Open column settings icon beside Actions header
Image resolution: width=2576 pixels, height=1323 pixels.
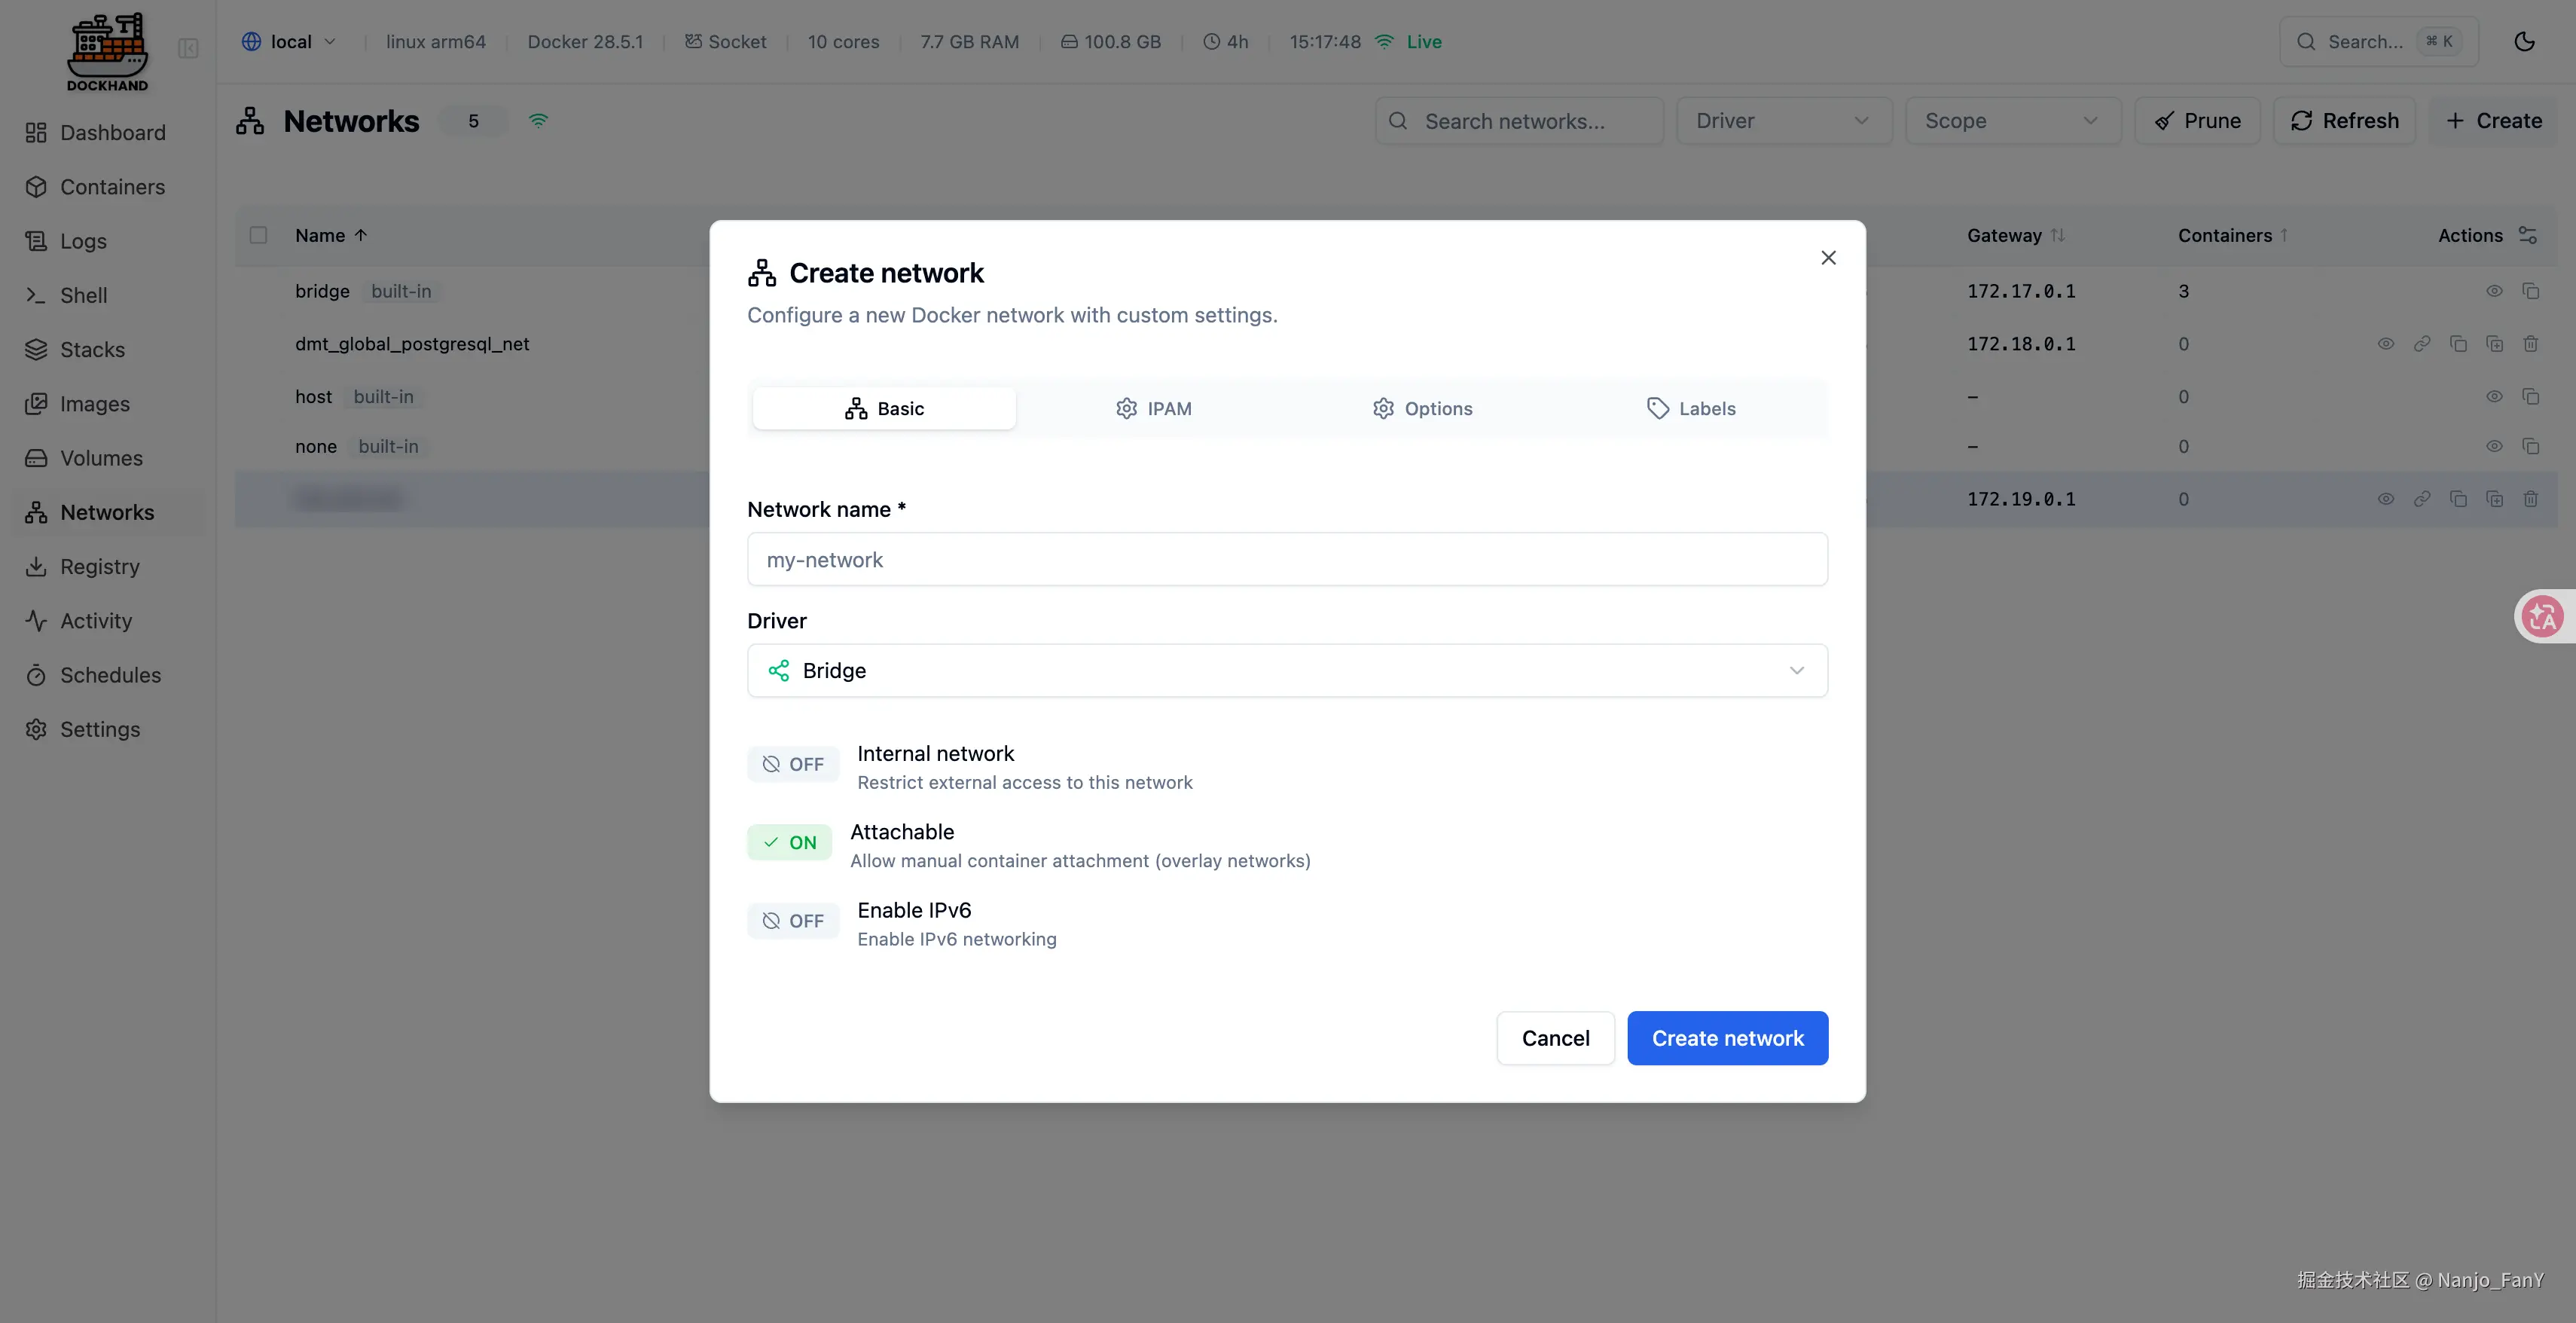[x=2527, y=235]
